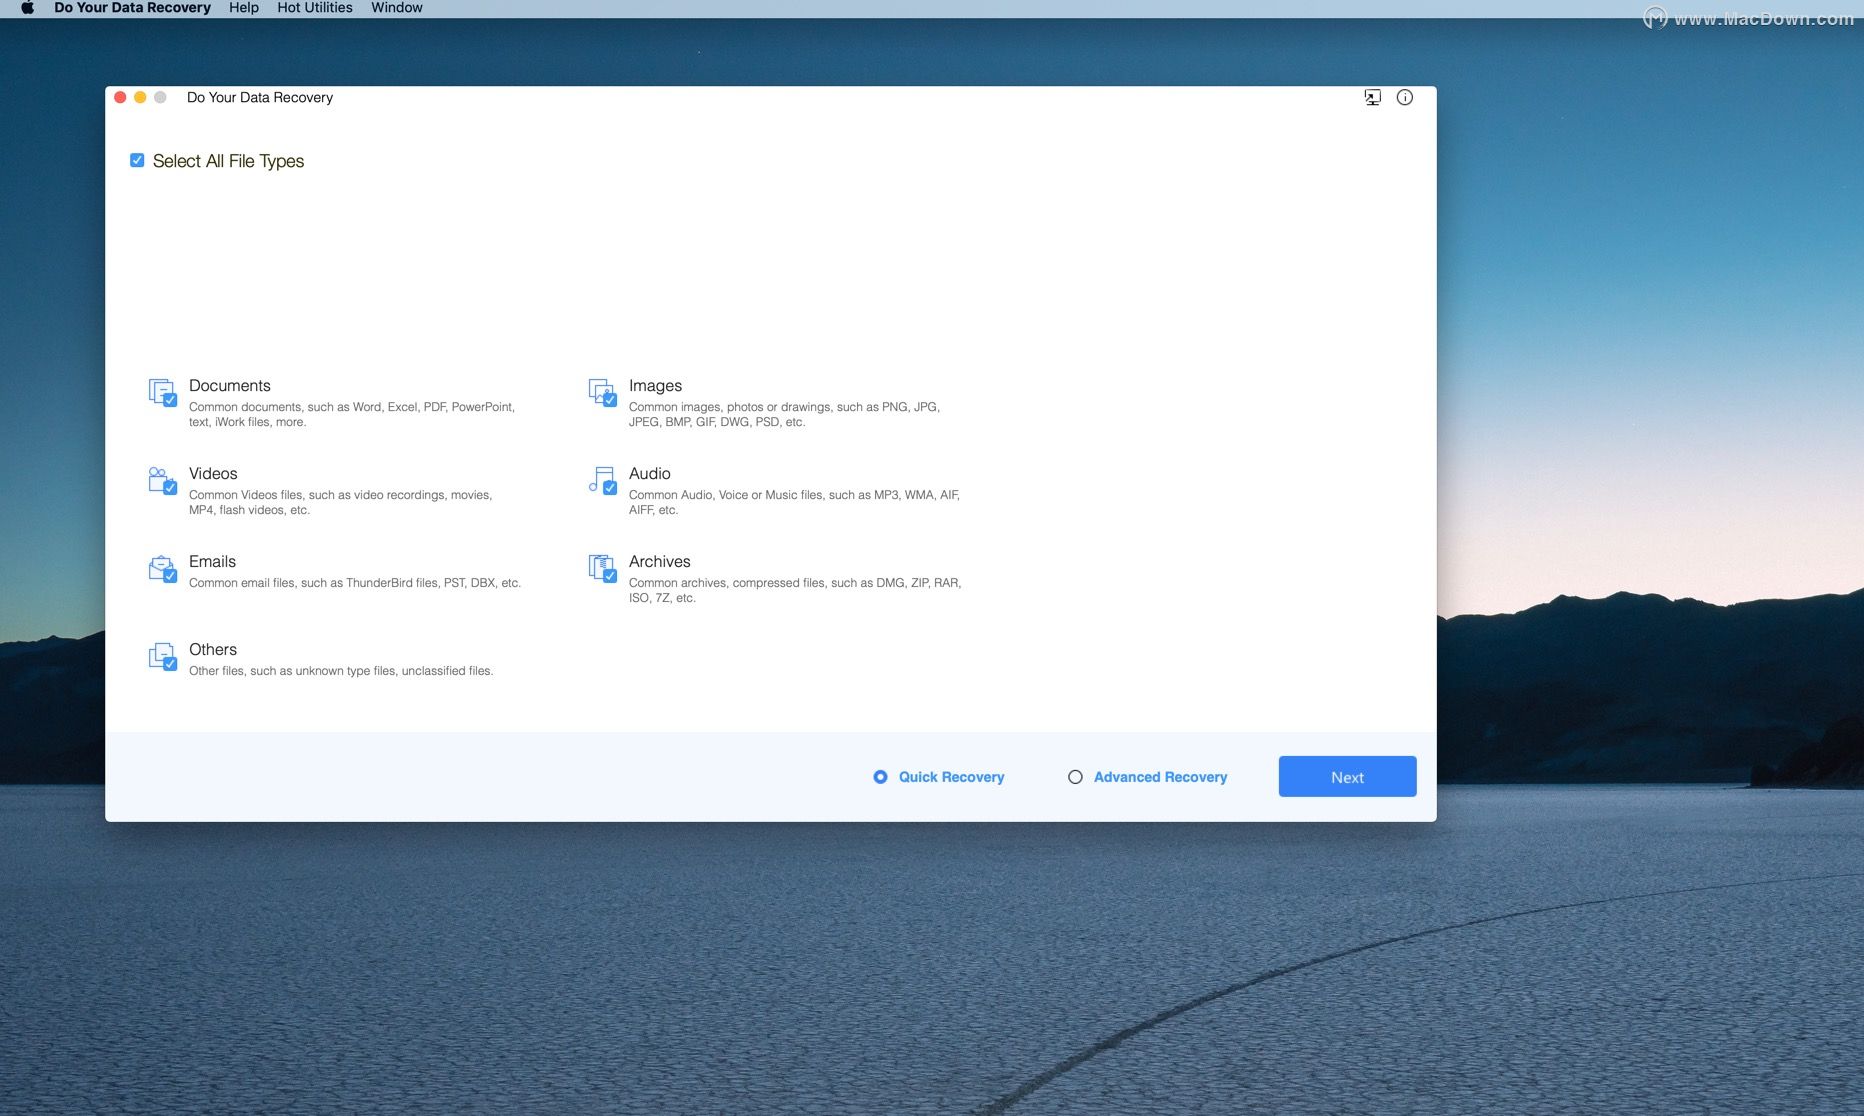Open the Apple menu
Viewport: 1864px width, 1116px height.
(27, 8)
